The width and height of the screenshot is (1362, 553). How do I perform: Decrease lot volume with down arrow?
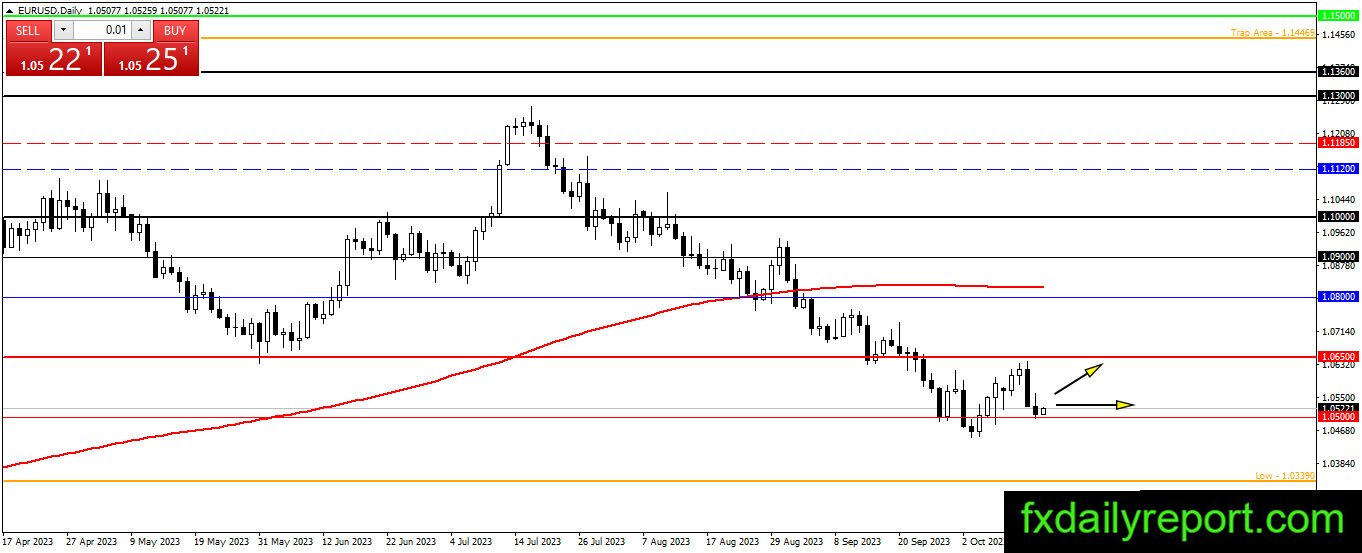point(62,30)
